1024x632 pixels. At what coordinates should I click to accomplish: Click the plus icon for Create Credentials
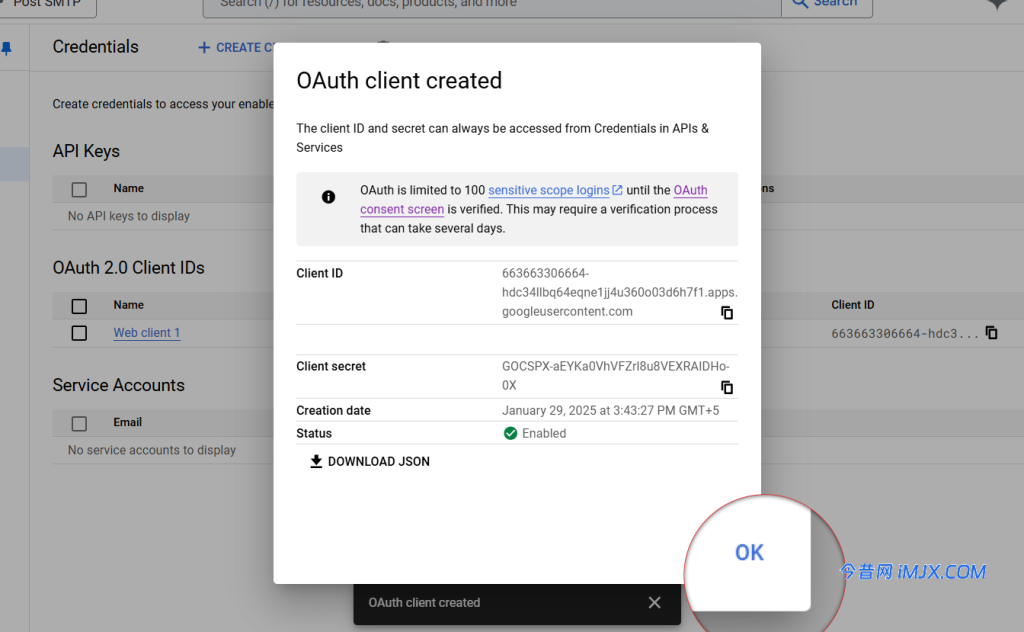coord(204,48)
